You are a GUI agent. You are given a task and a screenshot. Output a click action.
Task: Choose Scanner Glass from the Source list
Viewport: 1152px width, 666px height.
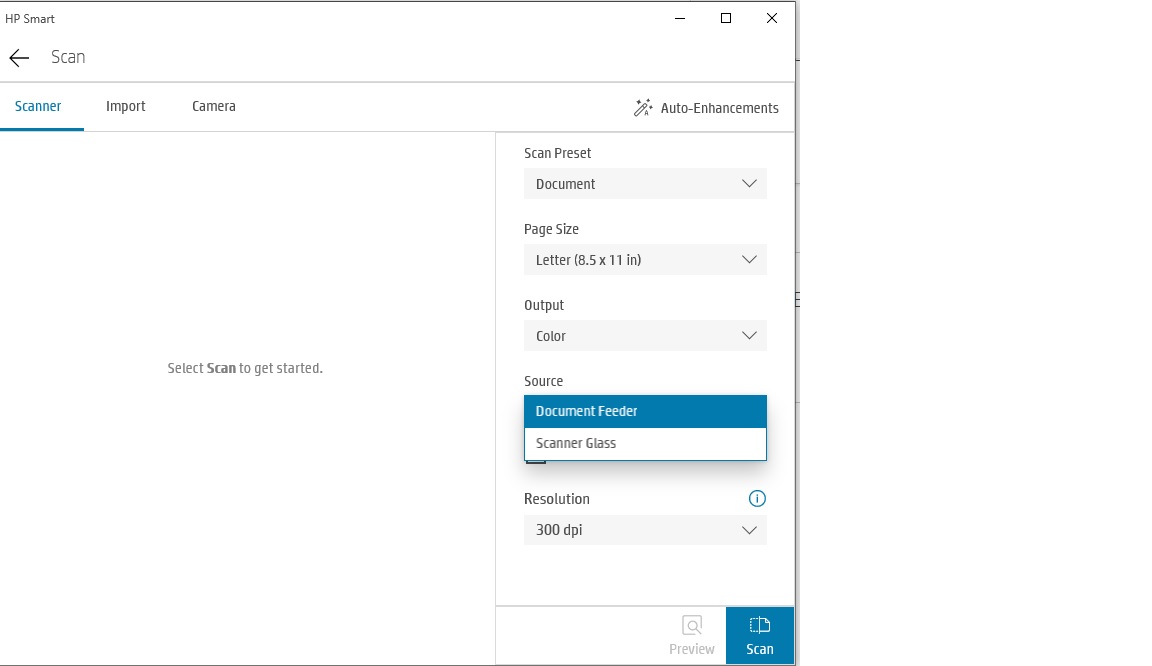pos(645,443)
